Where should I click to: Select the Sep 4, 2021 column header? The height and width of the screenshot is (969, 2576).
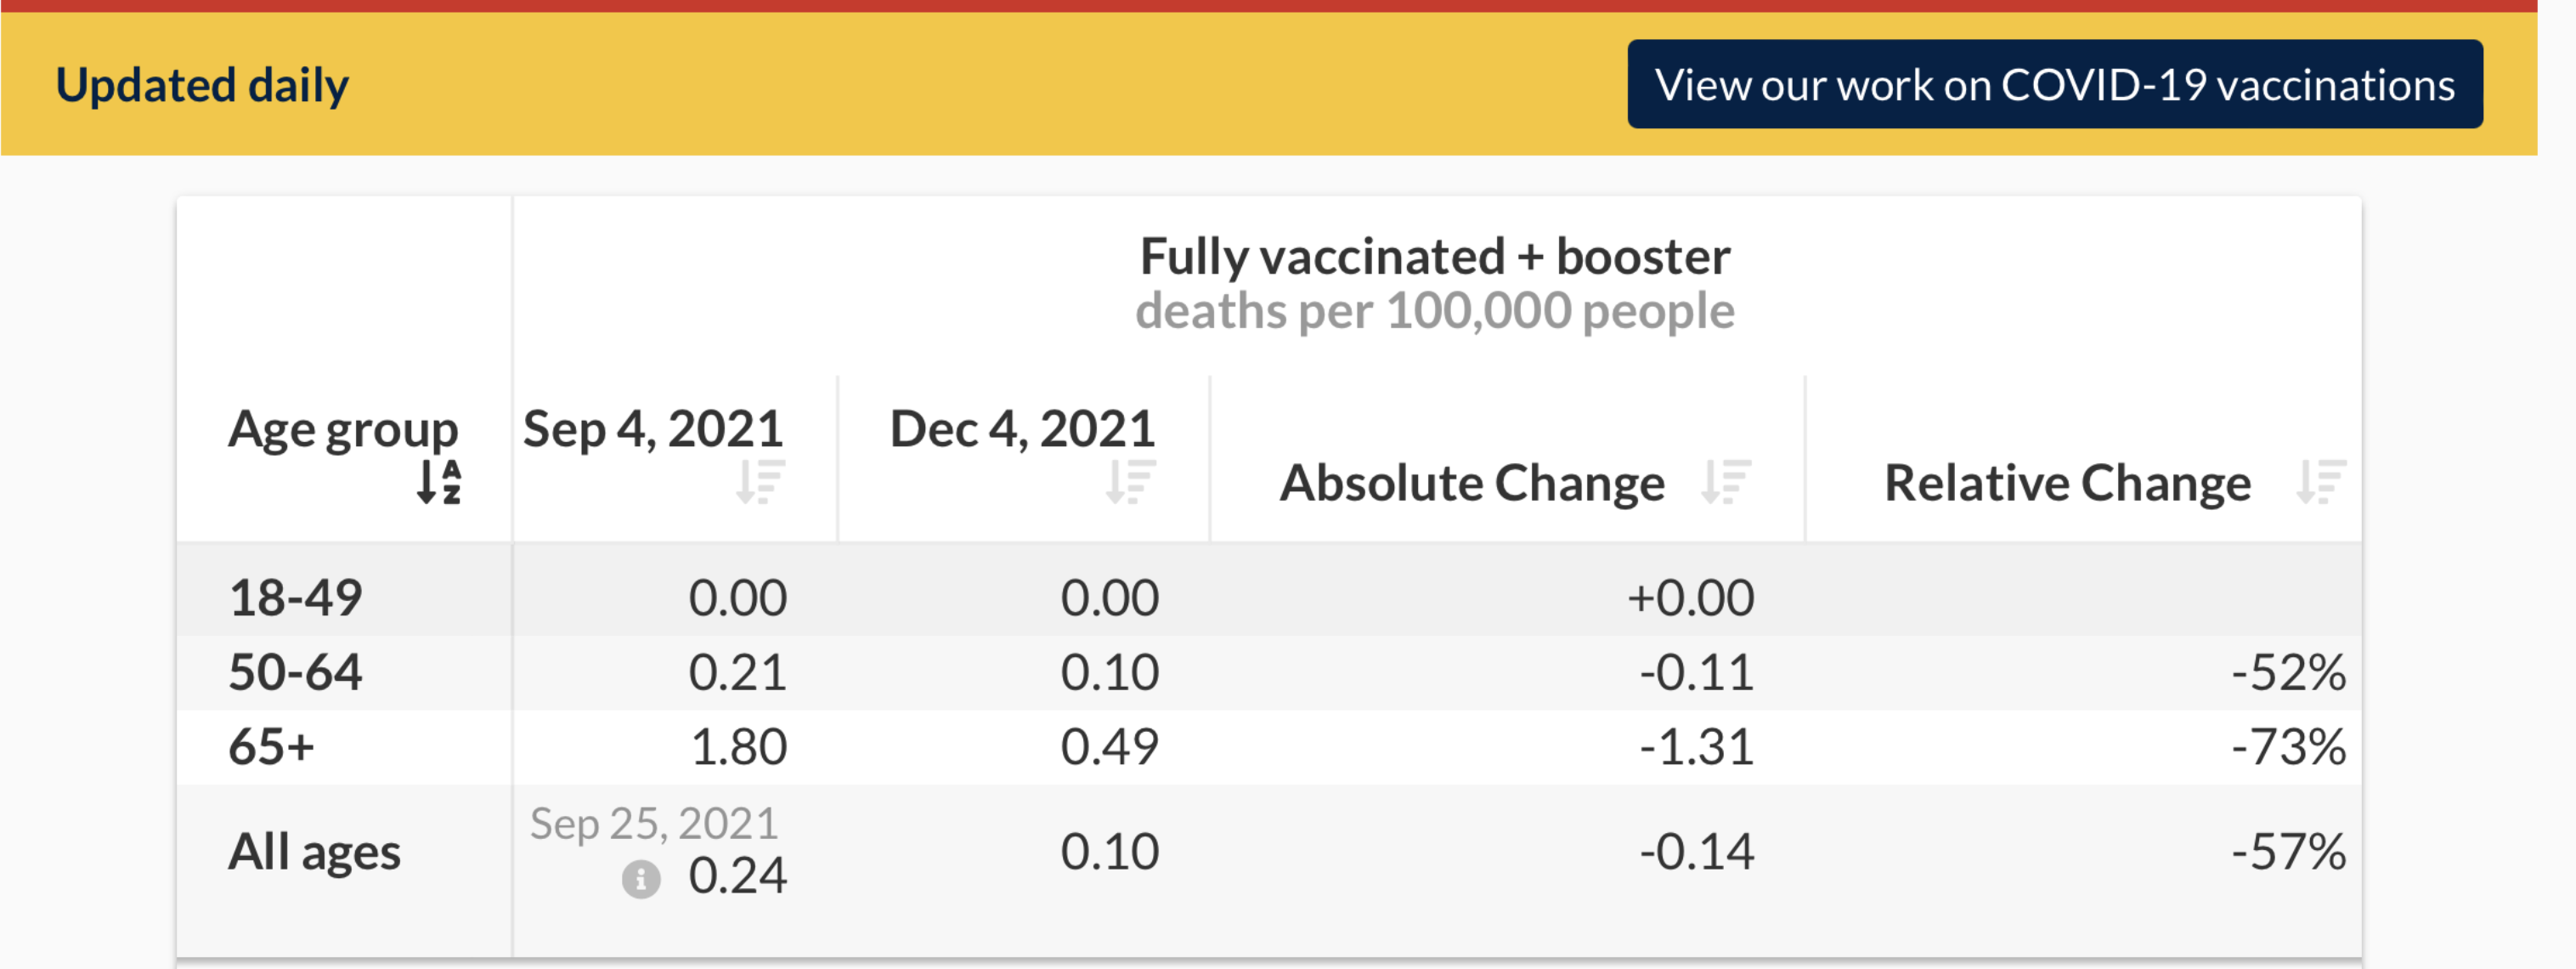pos(653,430)
